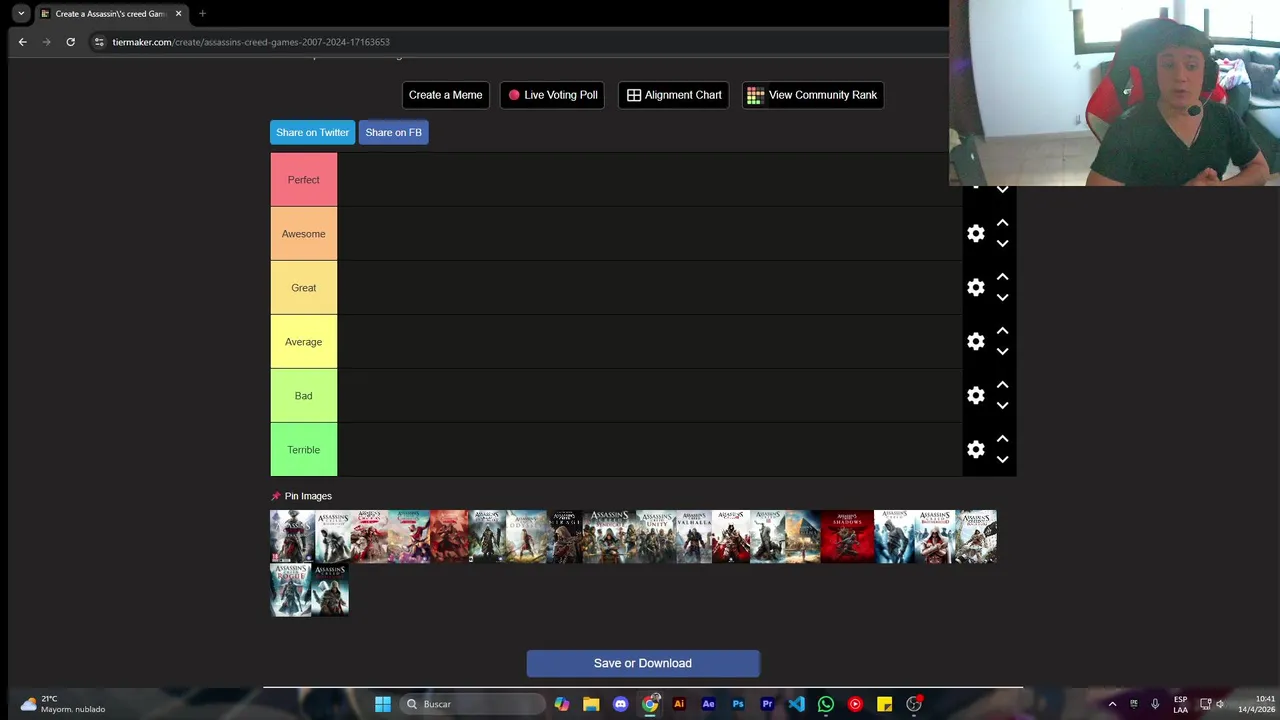Move Terrible tier row up
The image size is (1280, 720).
tap(1002, 439)
